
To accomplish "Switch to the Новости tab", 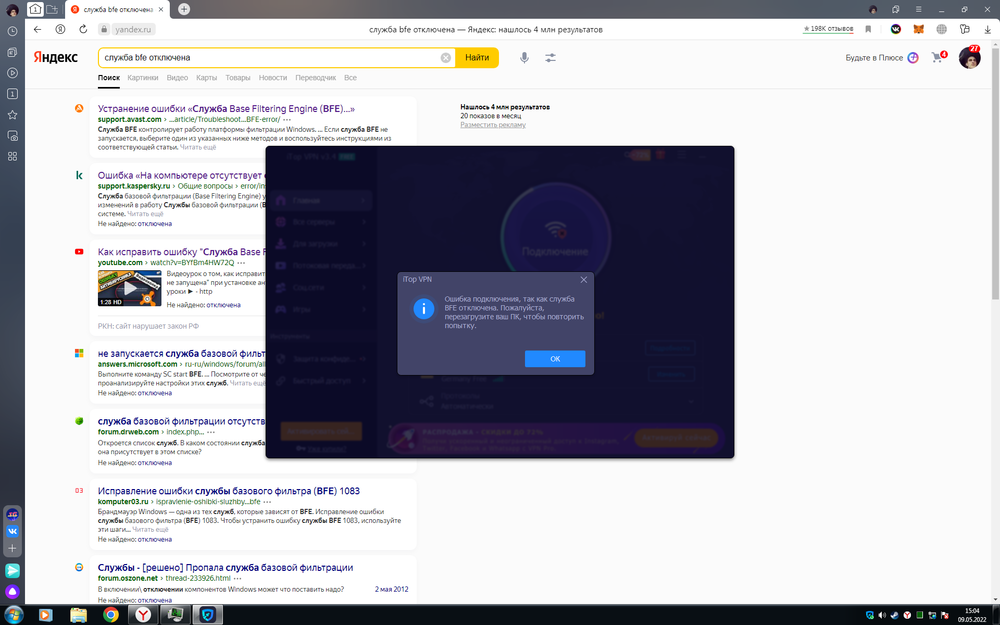I will pyautogui.click(x=273, y=78).
